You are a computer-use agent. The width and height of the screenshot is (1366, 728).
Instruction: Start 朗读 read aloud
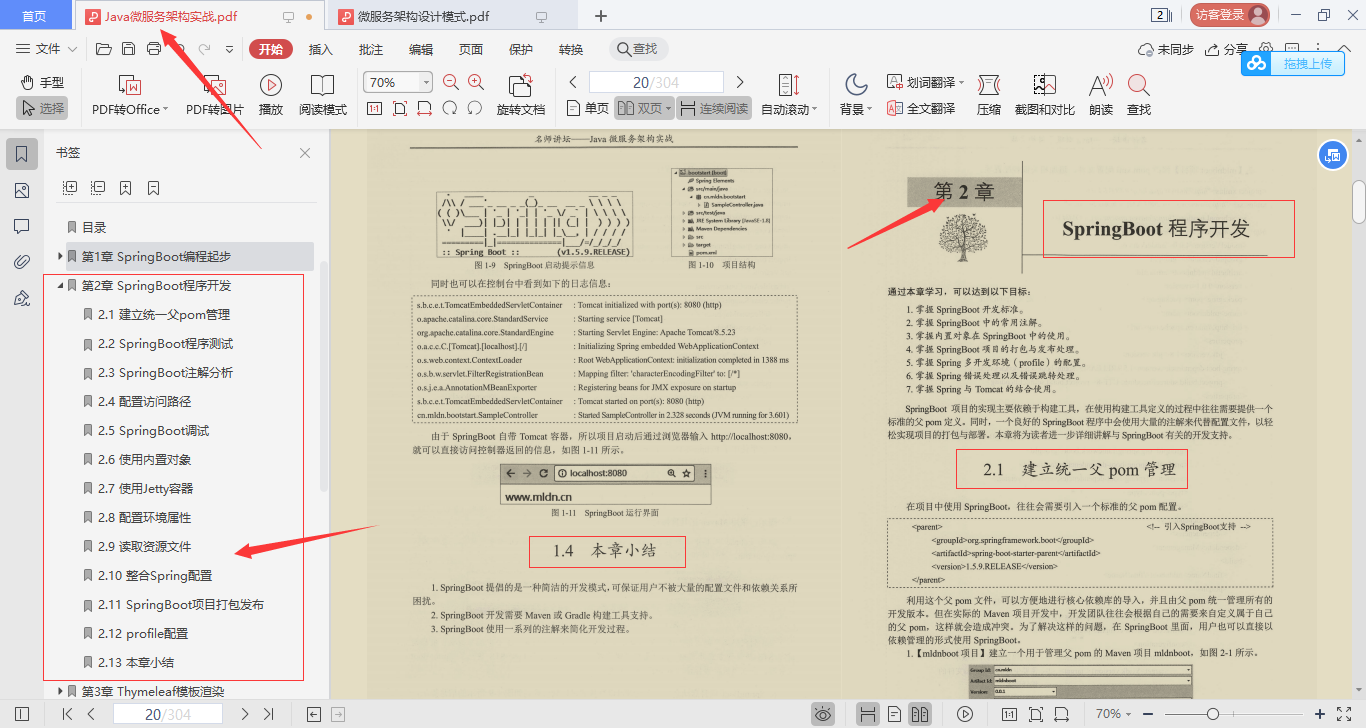[x=1101, y=96]
